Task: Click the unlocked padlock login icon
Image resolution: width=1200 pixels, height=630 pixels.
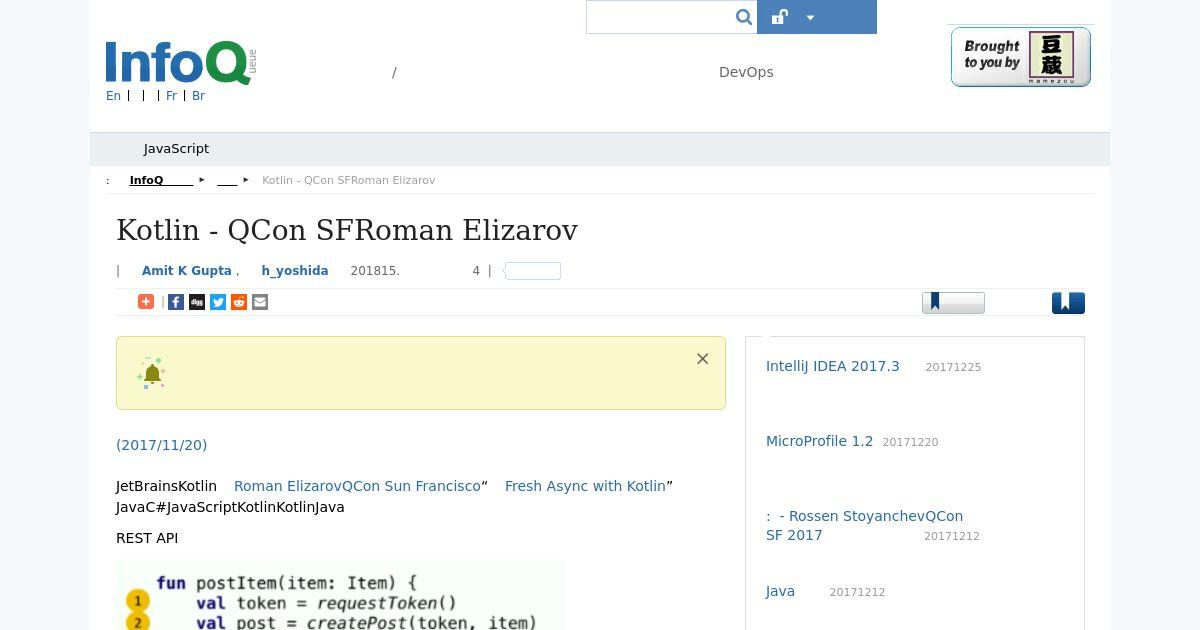Action: (780, 17)
